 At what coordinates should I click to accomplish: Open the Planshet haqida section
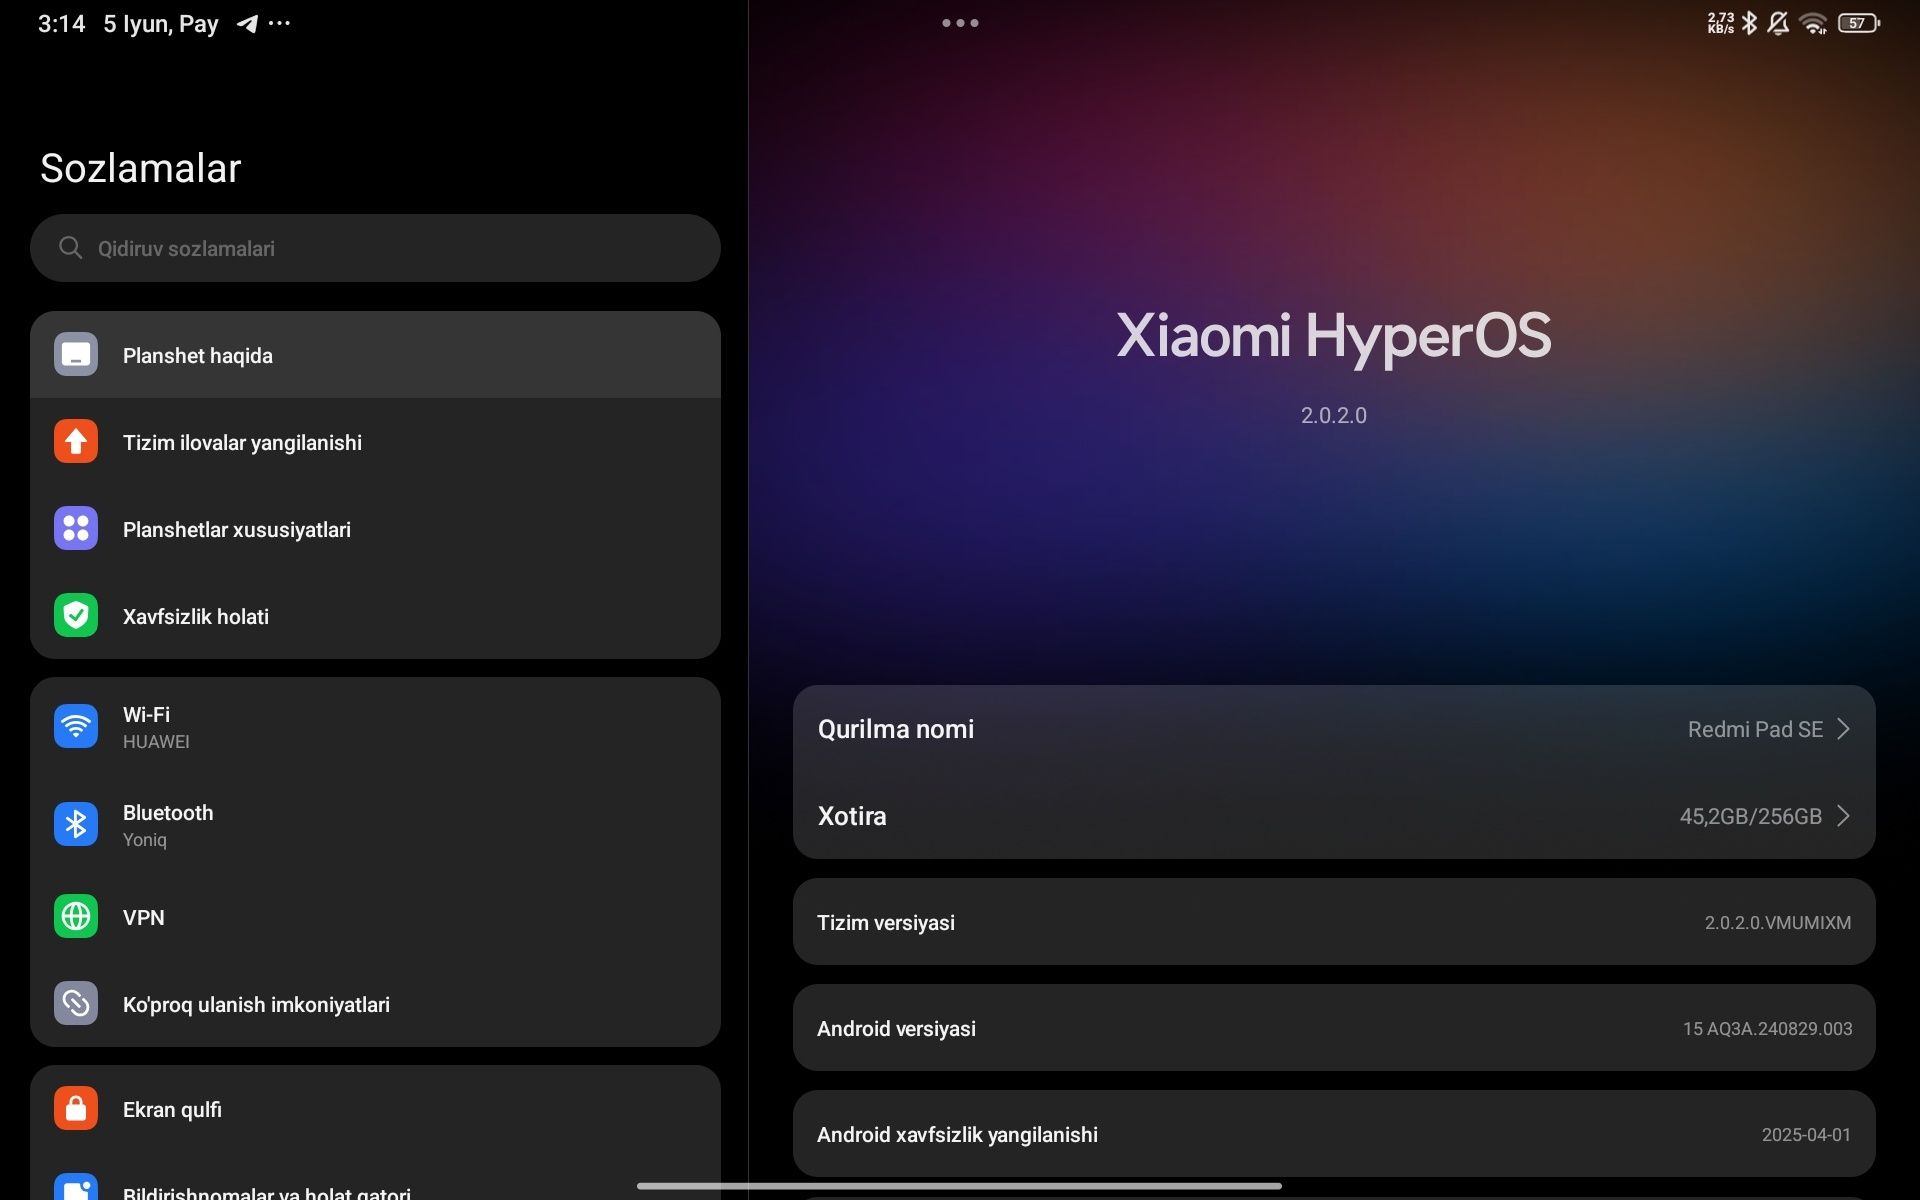point(375,355)
